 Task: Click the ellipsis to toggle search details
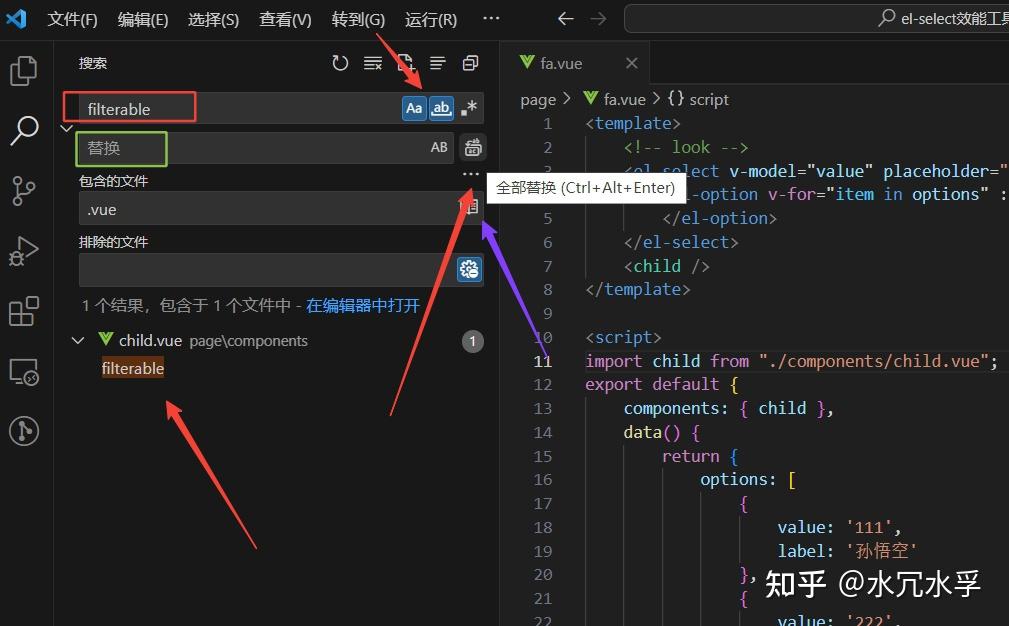[470, 173]
